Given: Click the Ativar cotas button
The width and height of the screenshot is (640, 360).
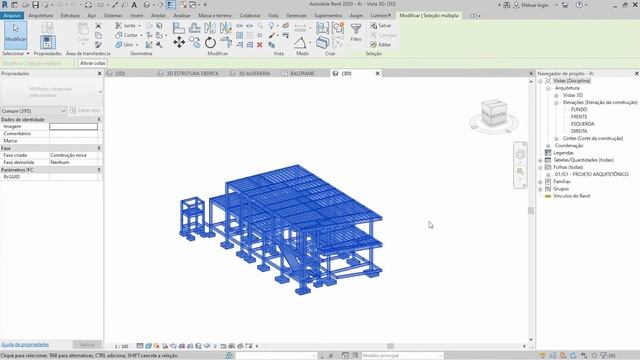Looking at the screenshot, I should 93,63.
